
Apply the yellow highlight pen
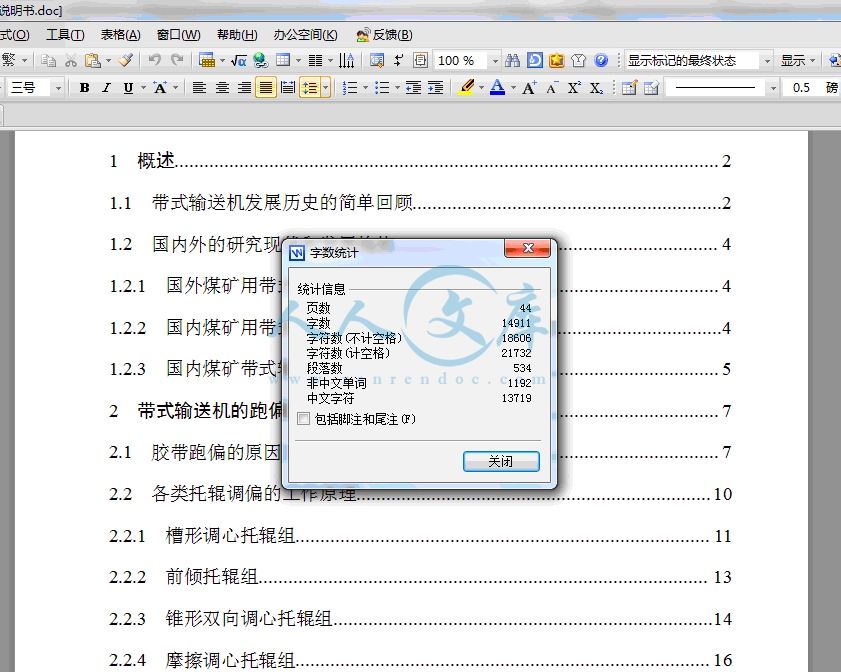pyautogui.click(x=467, y=87)
